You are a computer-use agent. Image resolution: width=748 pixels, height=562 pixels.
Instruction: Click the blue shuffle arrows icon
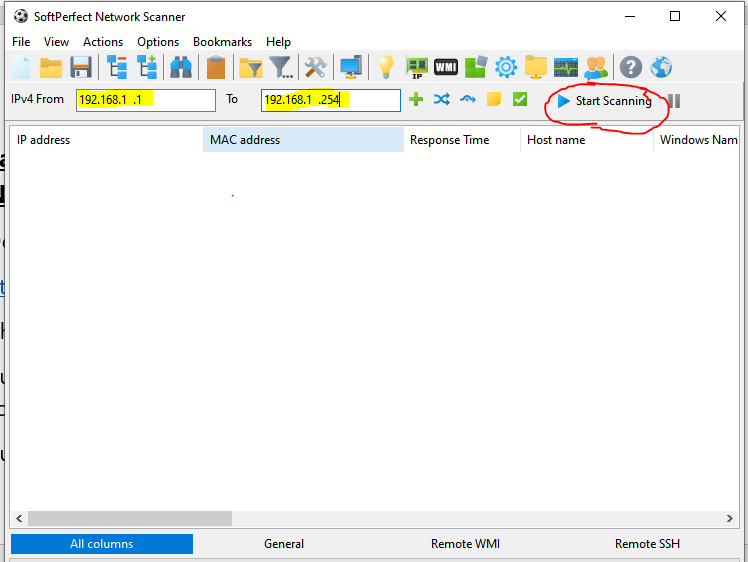pos(442,100)
